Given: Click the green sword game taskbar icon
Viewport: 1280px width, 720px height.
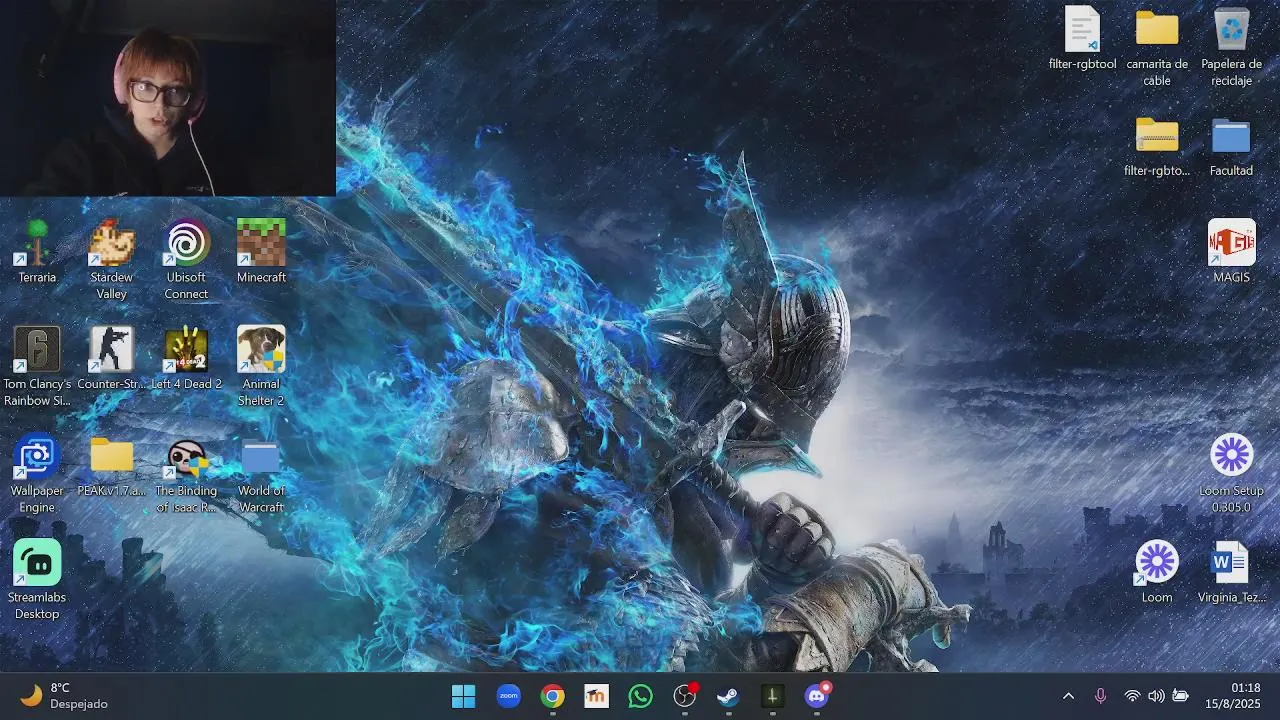Looking at the screenshot, I should point(773,696).
